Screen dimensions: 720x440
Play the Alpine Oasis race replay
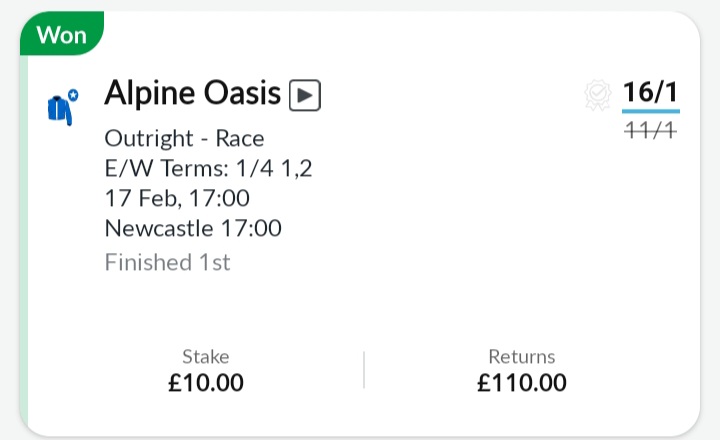305,95
